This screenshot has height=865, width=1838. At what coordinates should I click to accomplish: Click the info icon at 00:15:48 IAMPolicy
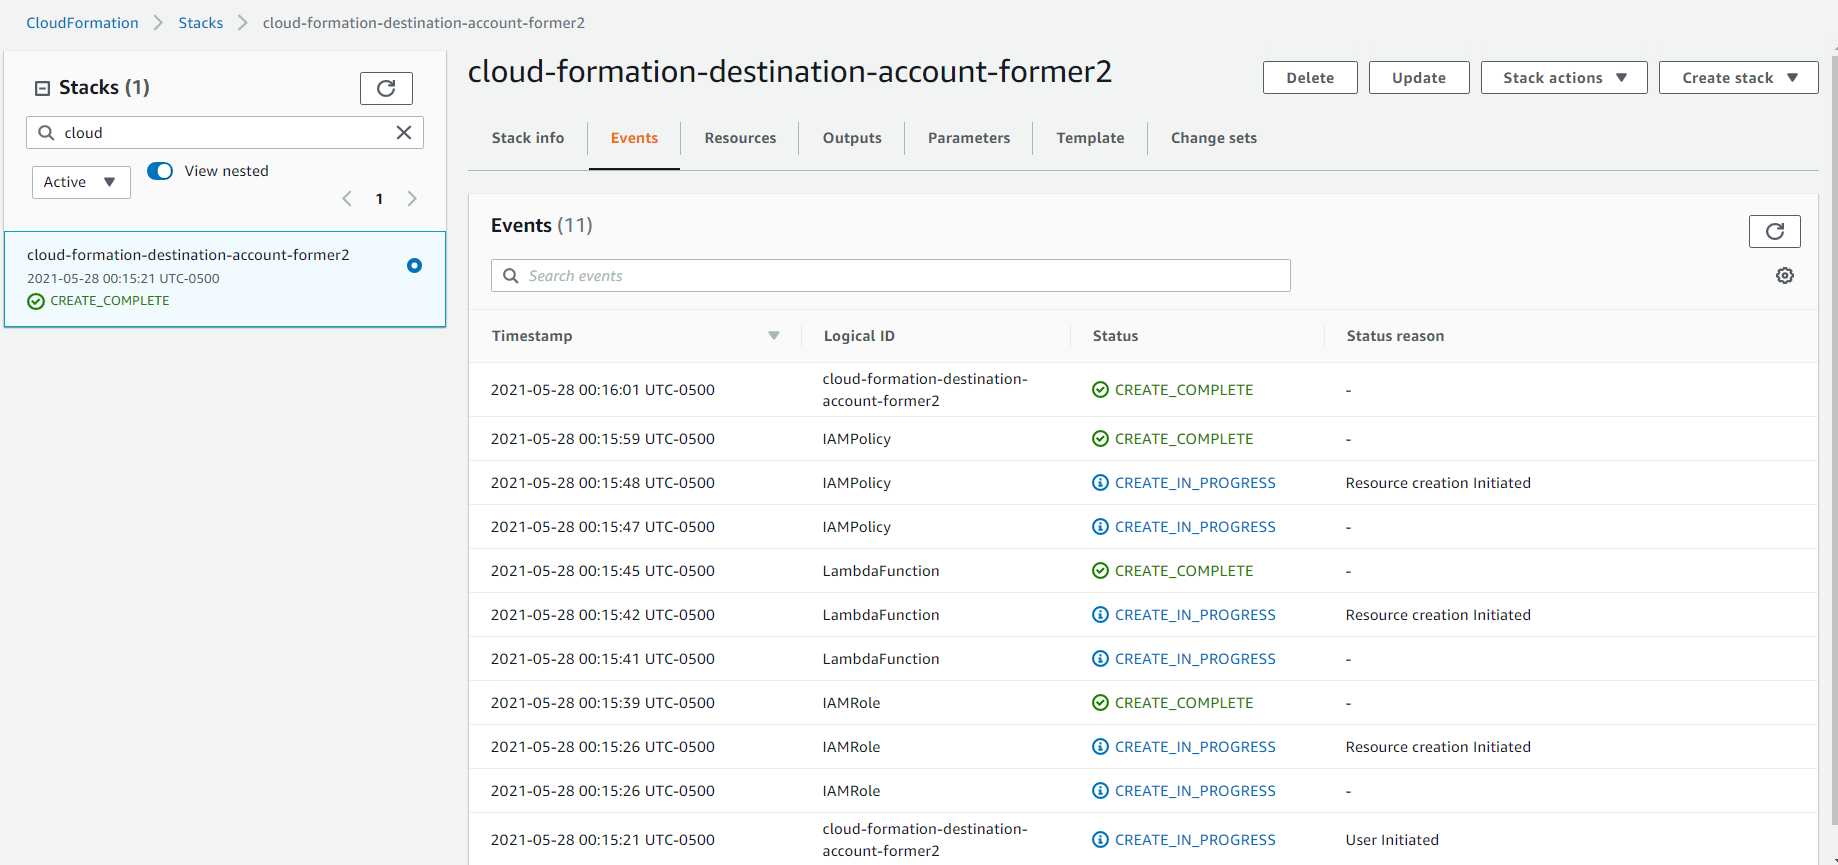(1100, 483)
